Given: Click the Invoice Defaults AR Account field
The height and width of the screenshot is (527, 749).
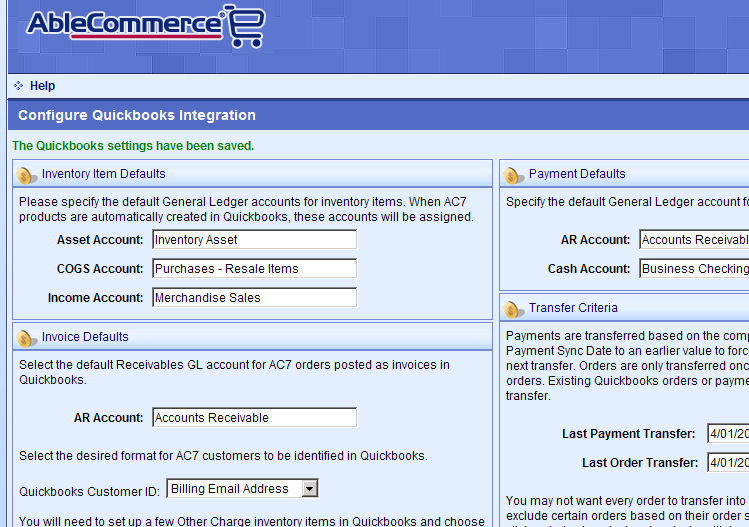Looking at the screenshot, I should (255, 418).
